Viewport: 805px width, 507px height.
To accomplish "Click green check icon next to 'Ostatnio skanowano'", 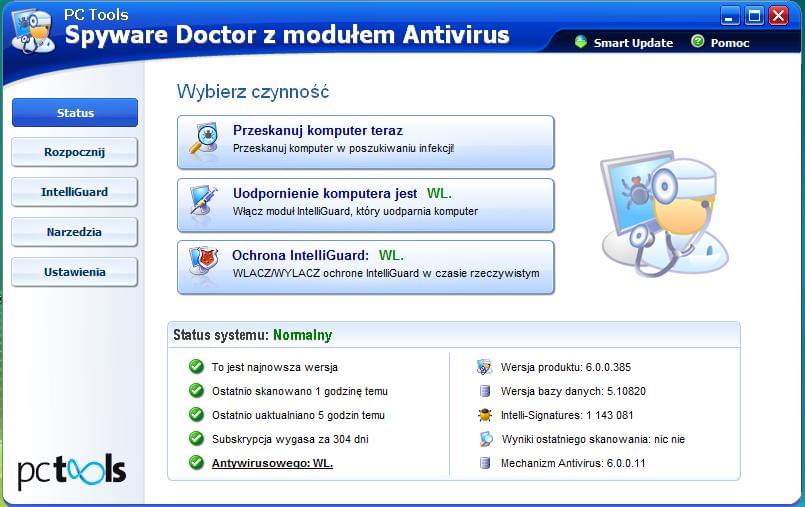I will pyautogui.click(x=196, y=391).
